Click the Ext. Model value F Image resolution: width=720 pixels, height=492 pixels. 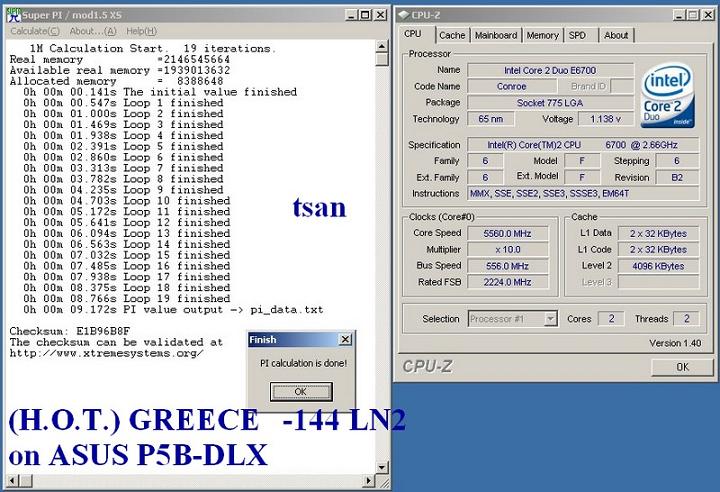tap(582, 177)
